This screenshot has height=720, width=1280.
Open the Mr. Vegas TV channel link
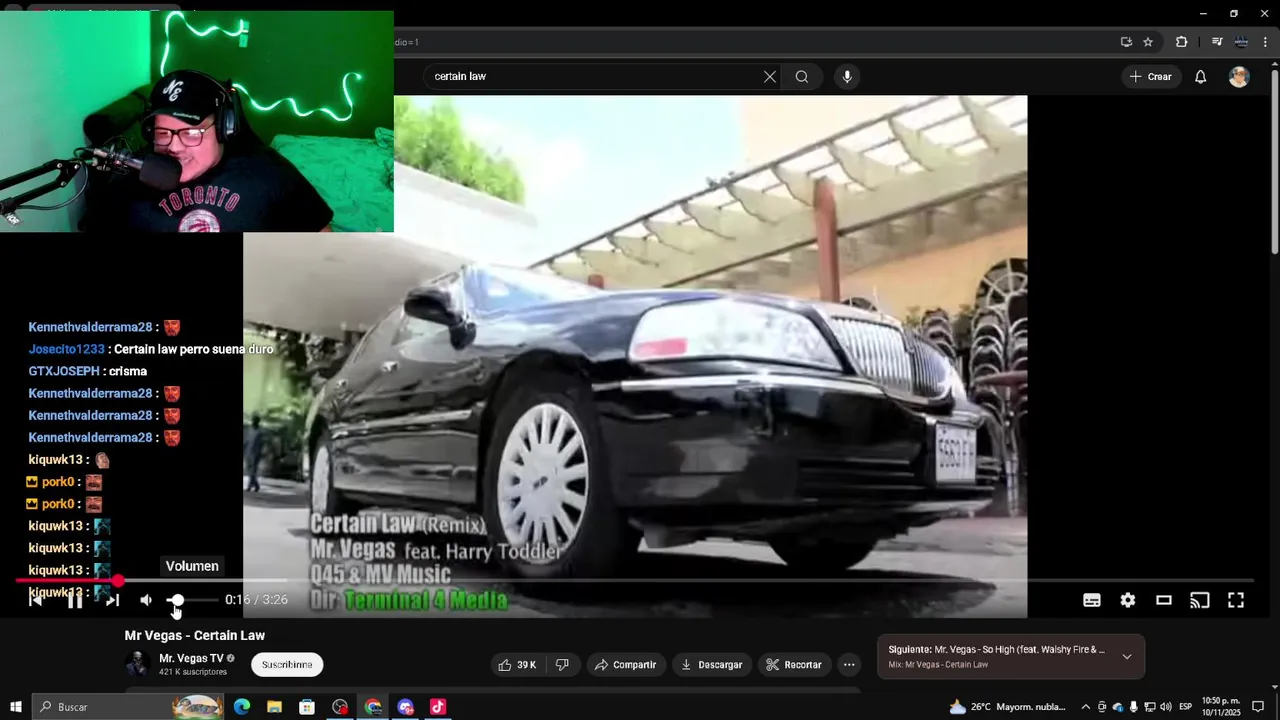pyautogui.click(x=191, y=659)
